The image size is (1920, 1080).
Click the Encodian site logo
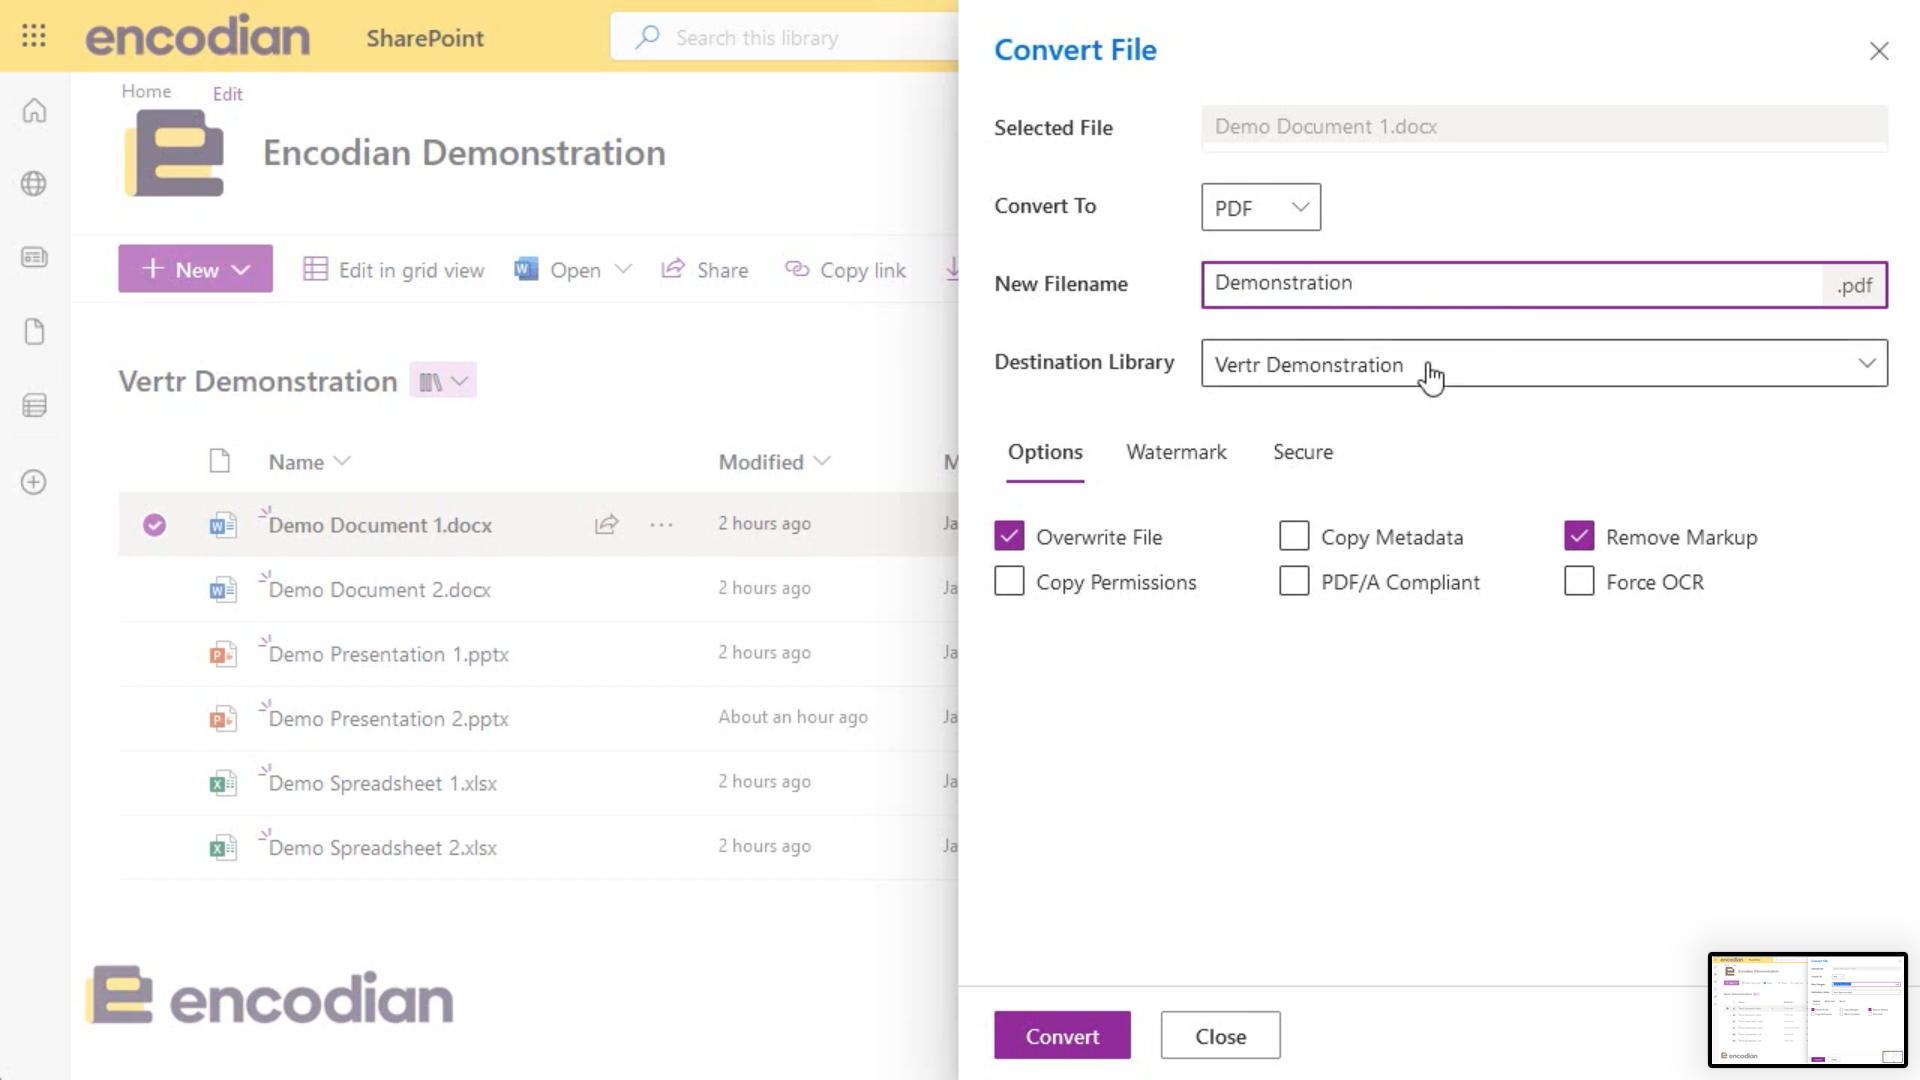coord(175,153)
